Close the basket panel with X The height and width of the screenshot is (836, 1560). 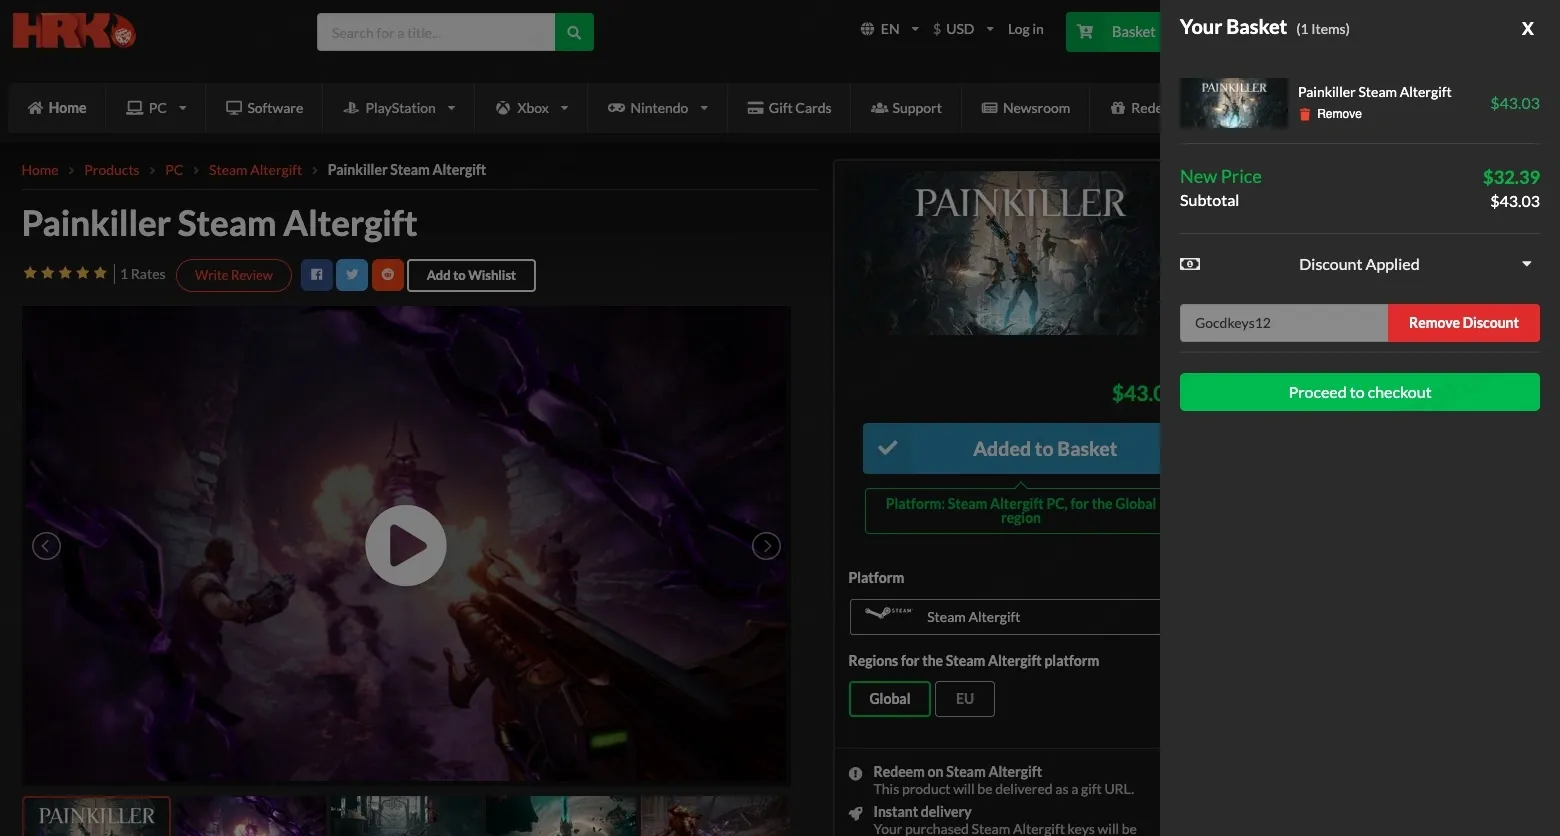(x=1527, y=29)
